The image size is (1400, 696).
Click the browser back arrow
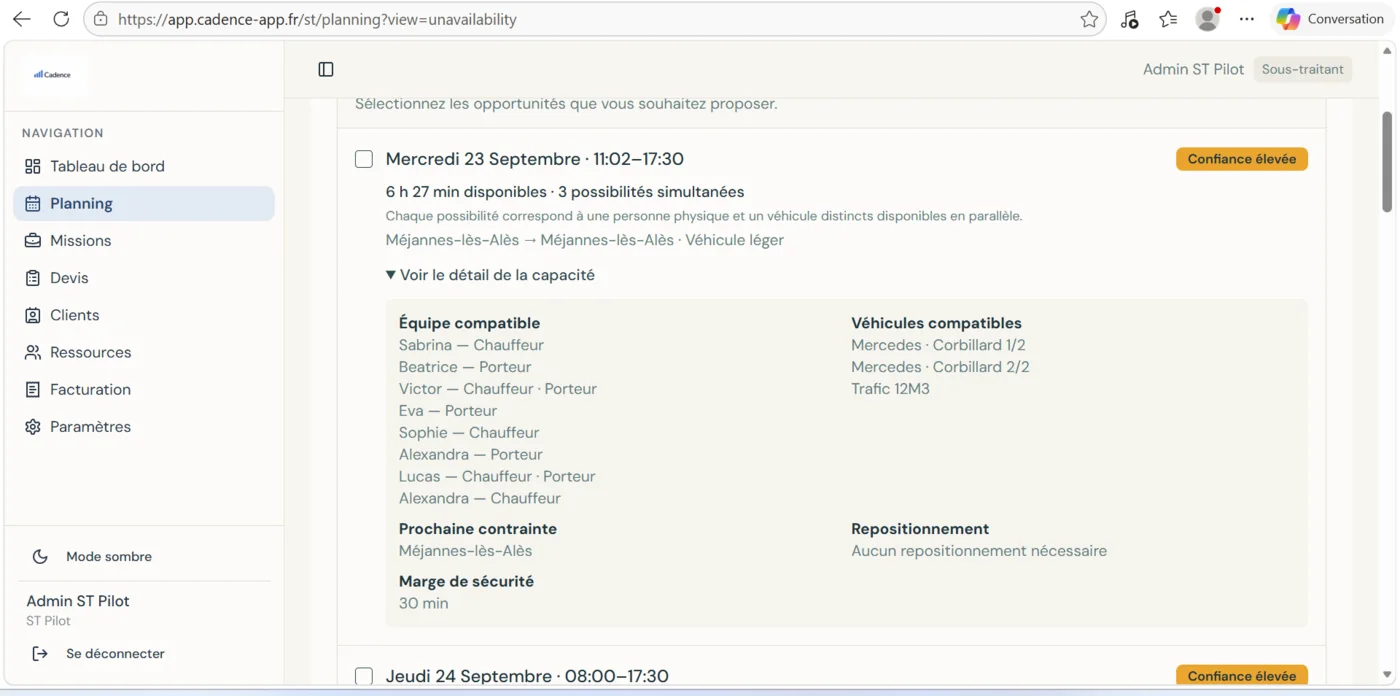pos(21,19)
